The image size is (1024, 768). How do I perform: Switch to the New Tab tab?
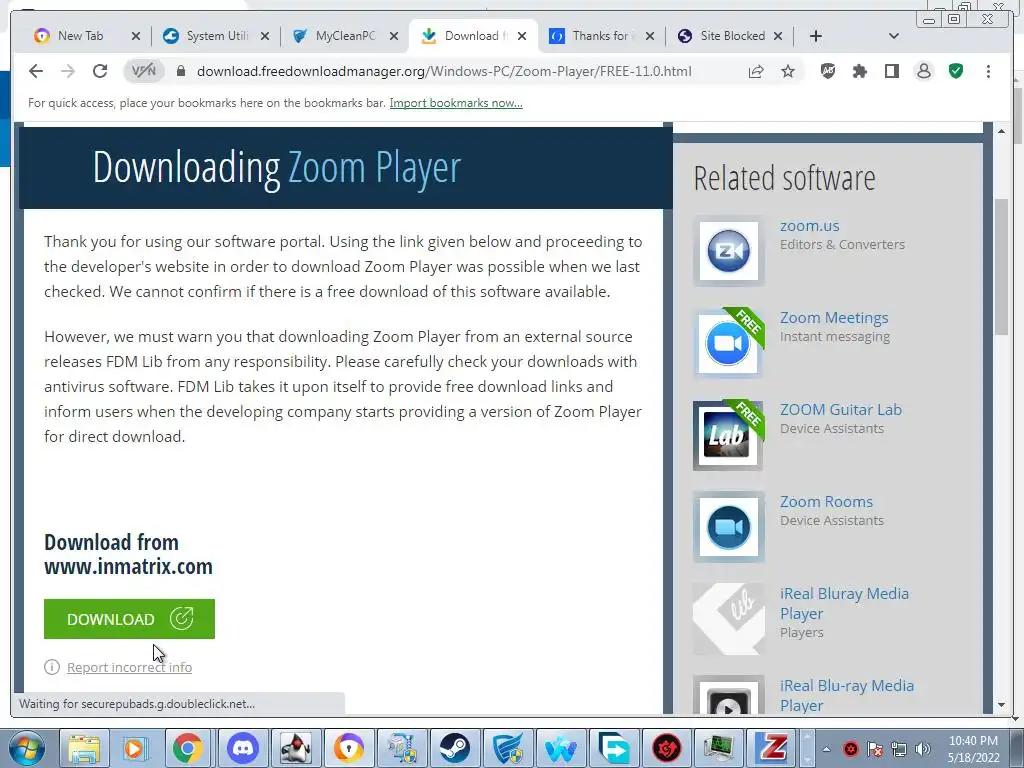80,36
